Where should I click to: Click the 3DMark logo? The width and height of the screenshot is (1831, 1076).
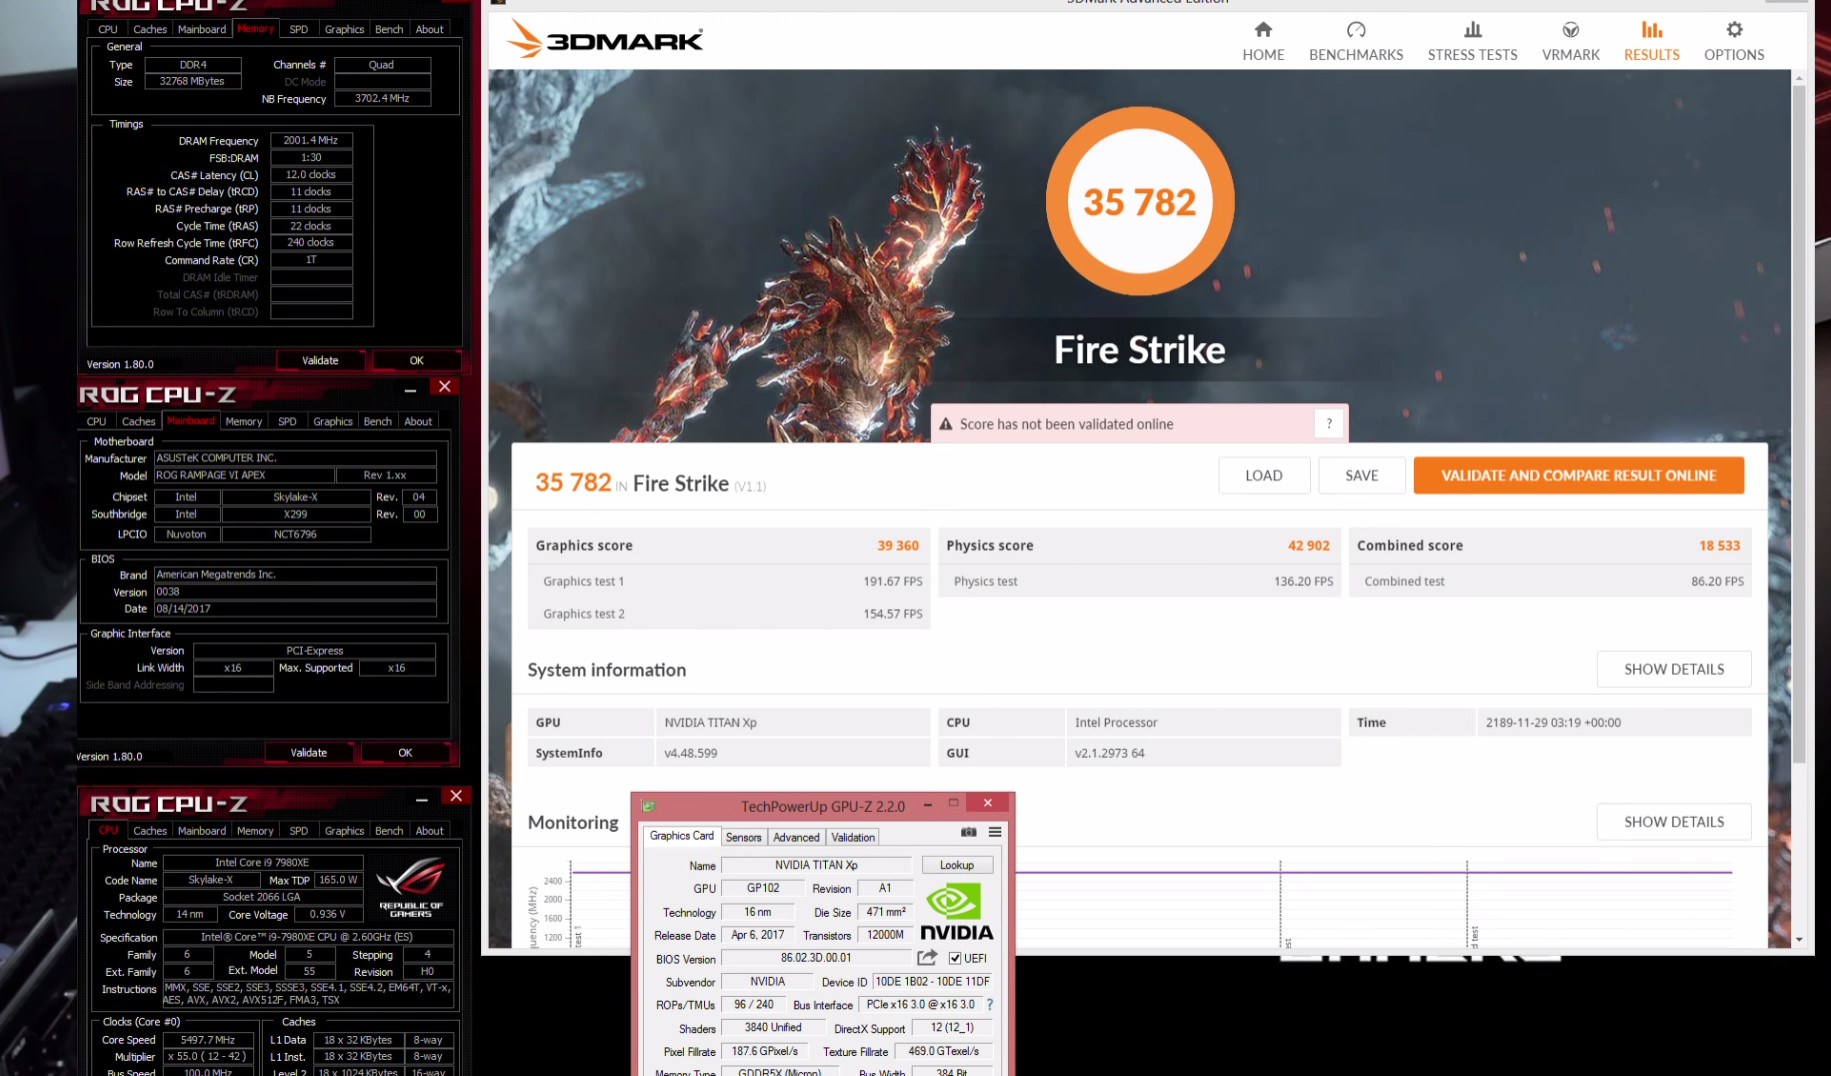click(605, 40)
